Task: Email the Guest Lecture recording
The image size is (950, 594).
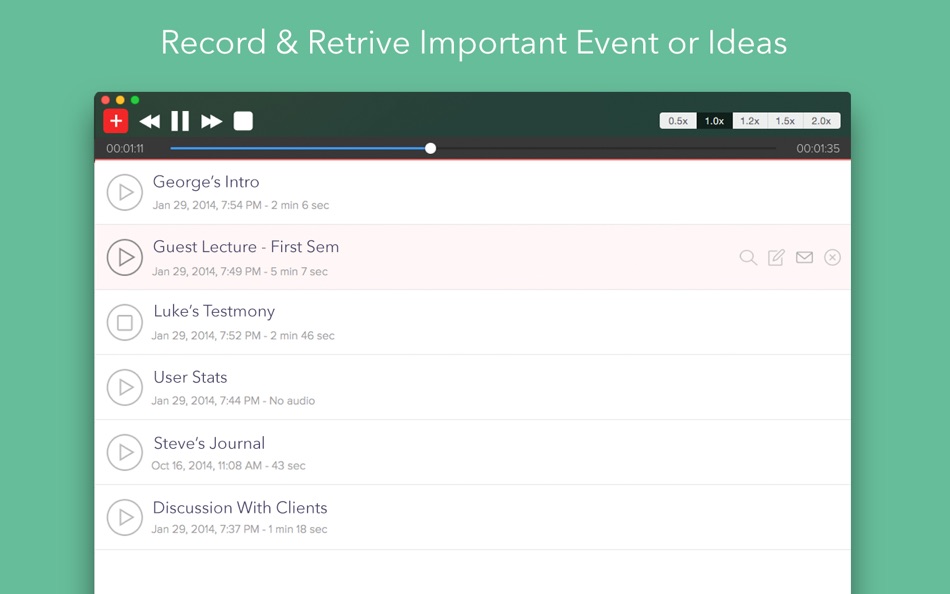Action: click(x=804, y=257)
